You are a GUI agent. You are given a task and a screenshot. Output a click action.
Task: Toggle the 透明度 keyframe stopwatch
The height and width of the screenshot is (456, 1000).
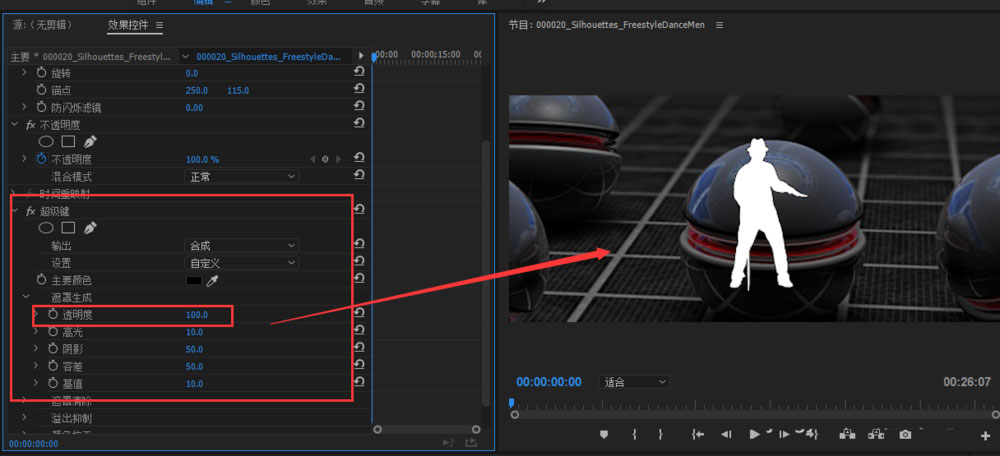point(53,315)
